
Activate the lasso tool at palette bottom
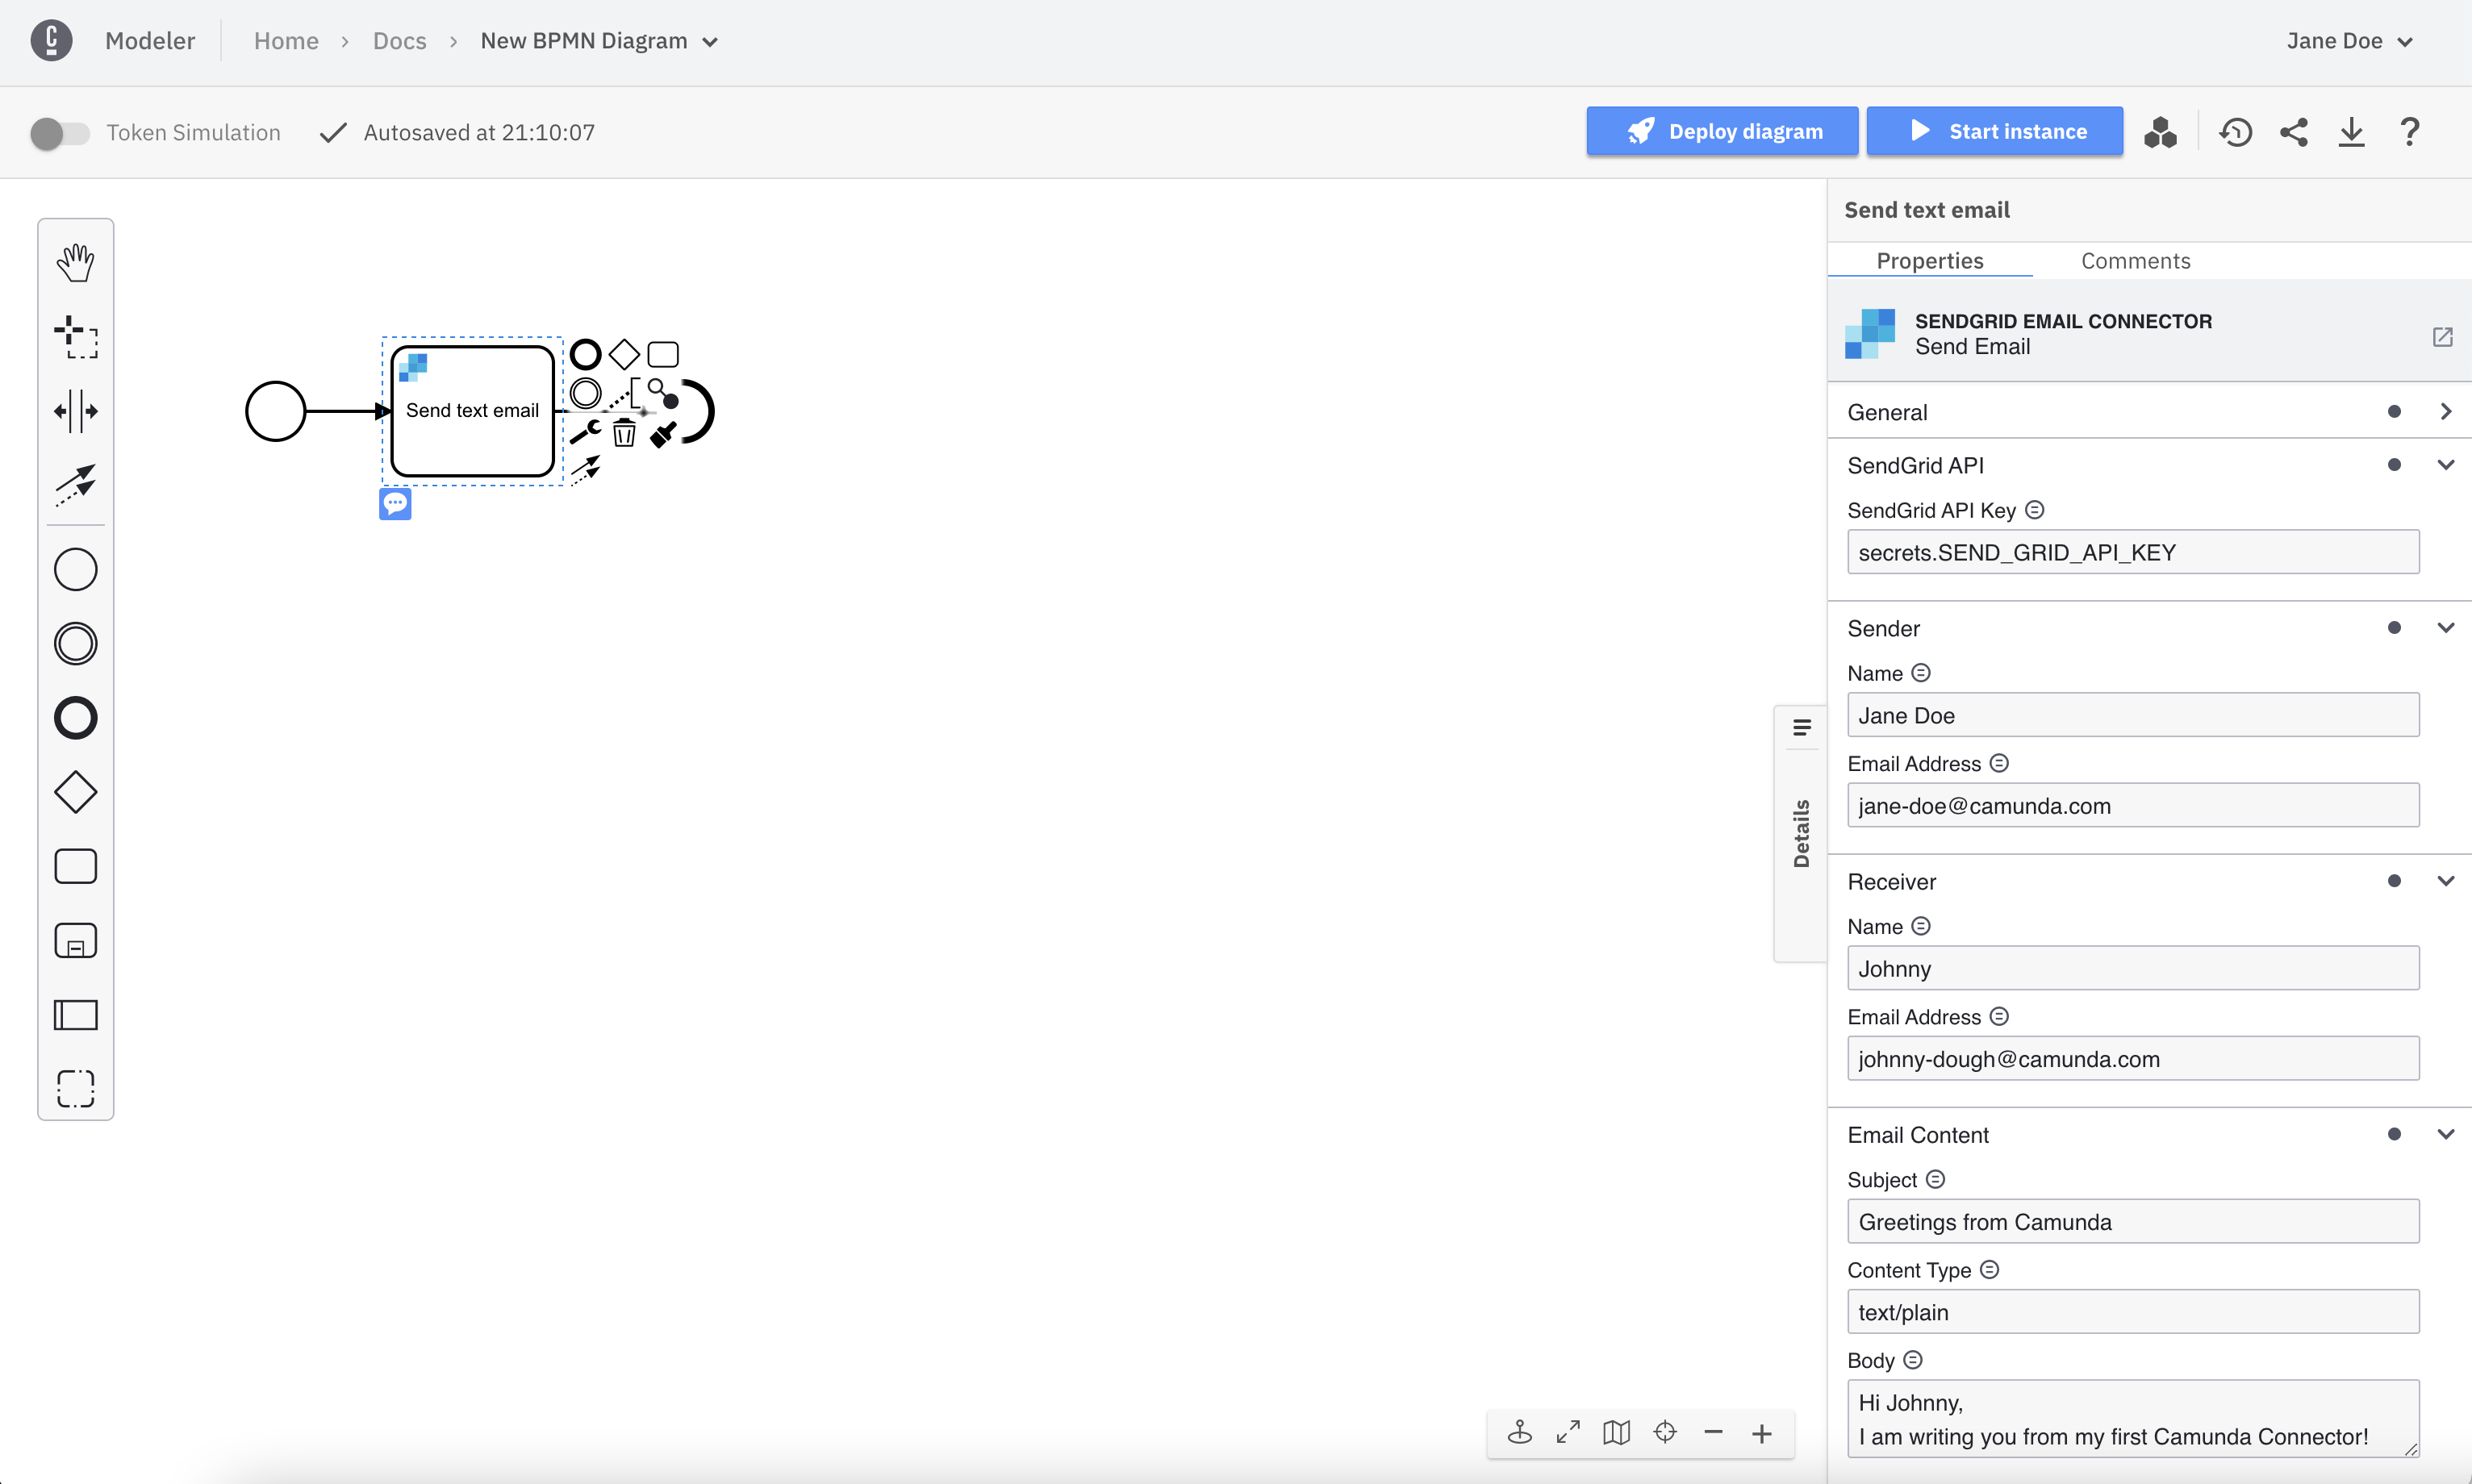(x=75, y=1088)
